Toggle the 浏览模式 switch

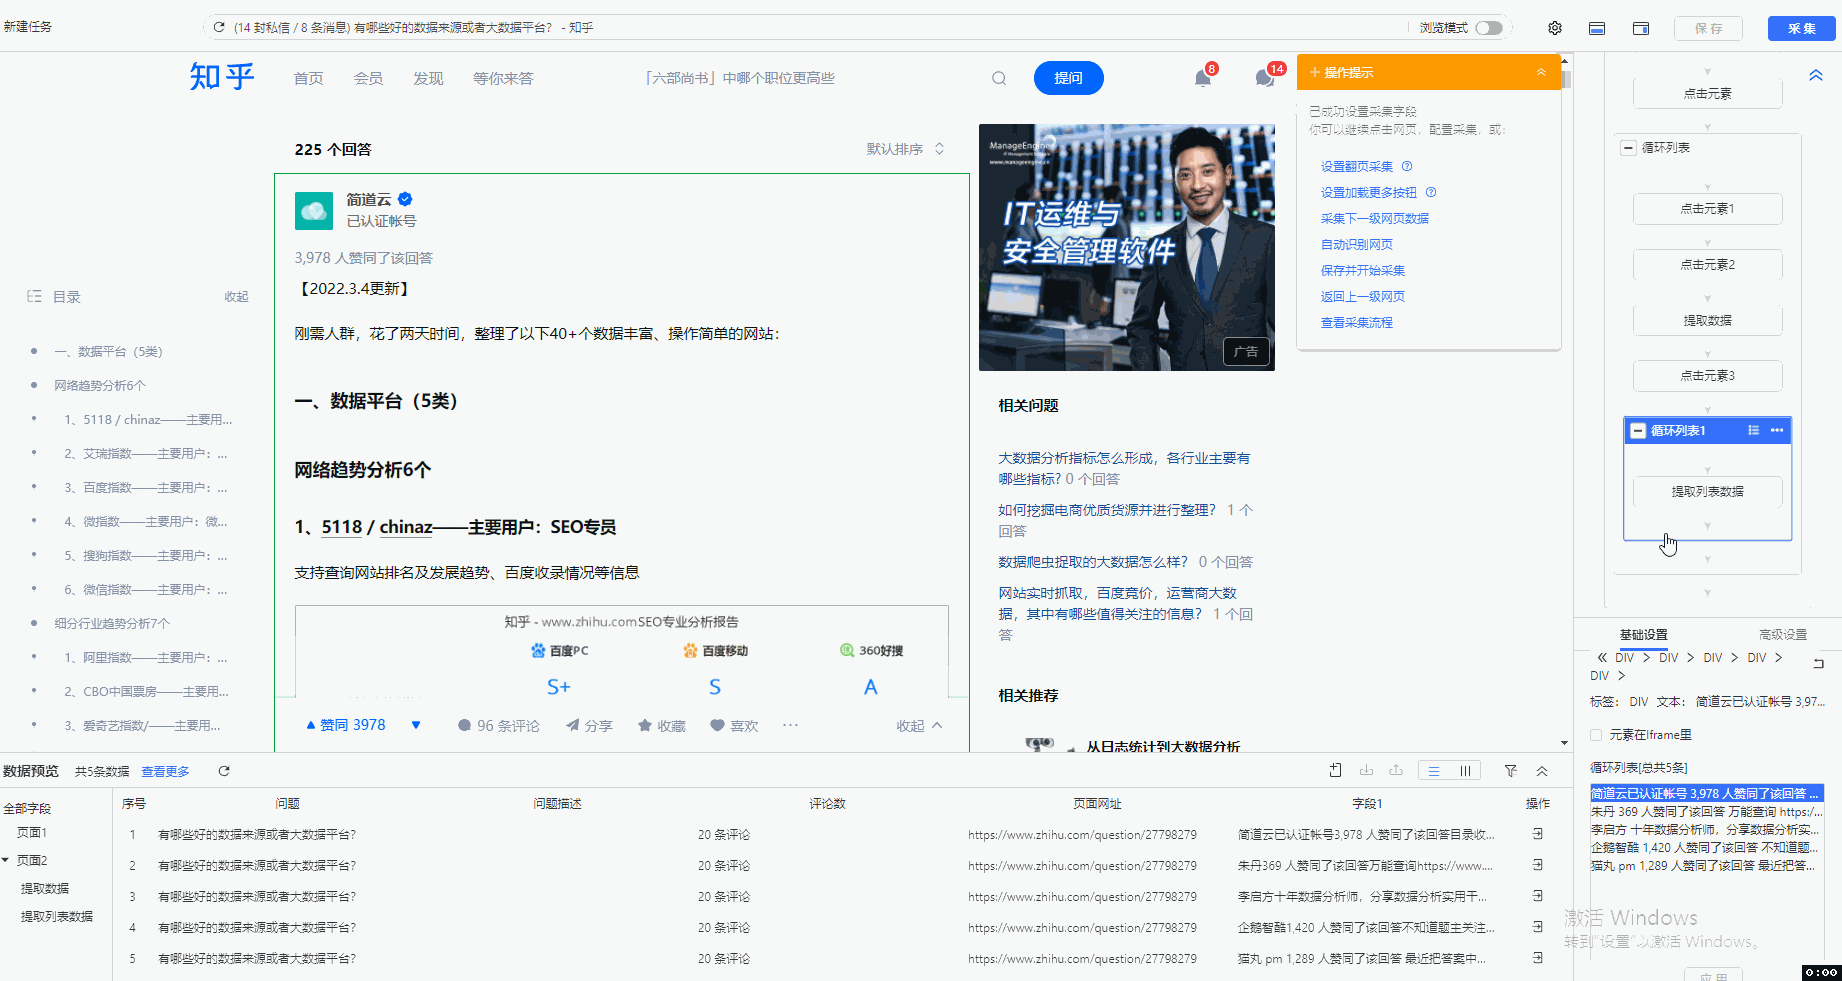click(x=1489, y=28)
